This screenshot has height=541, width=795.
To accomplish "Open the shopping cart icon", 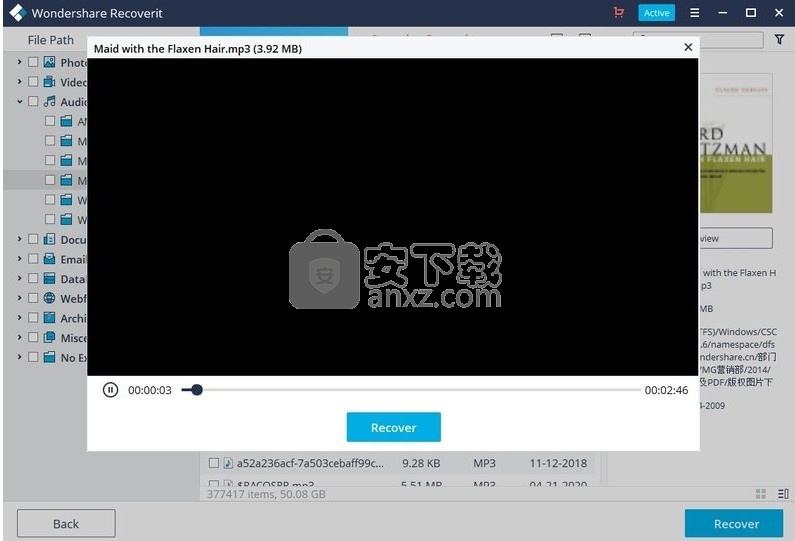I will 619,12.
